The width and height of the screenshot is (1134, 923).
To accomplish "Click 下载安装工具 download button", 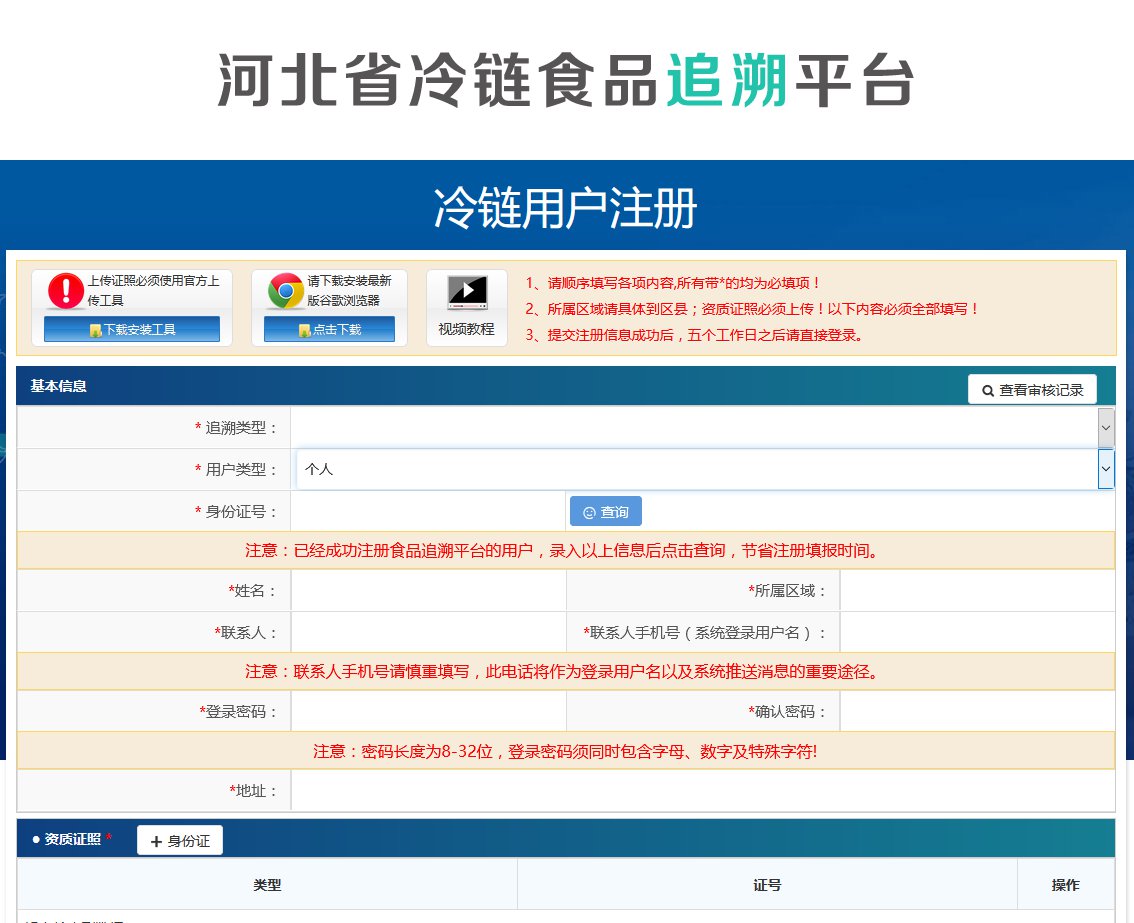I will [x=132, y=329].
